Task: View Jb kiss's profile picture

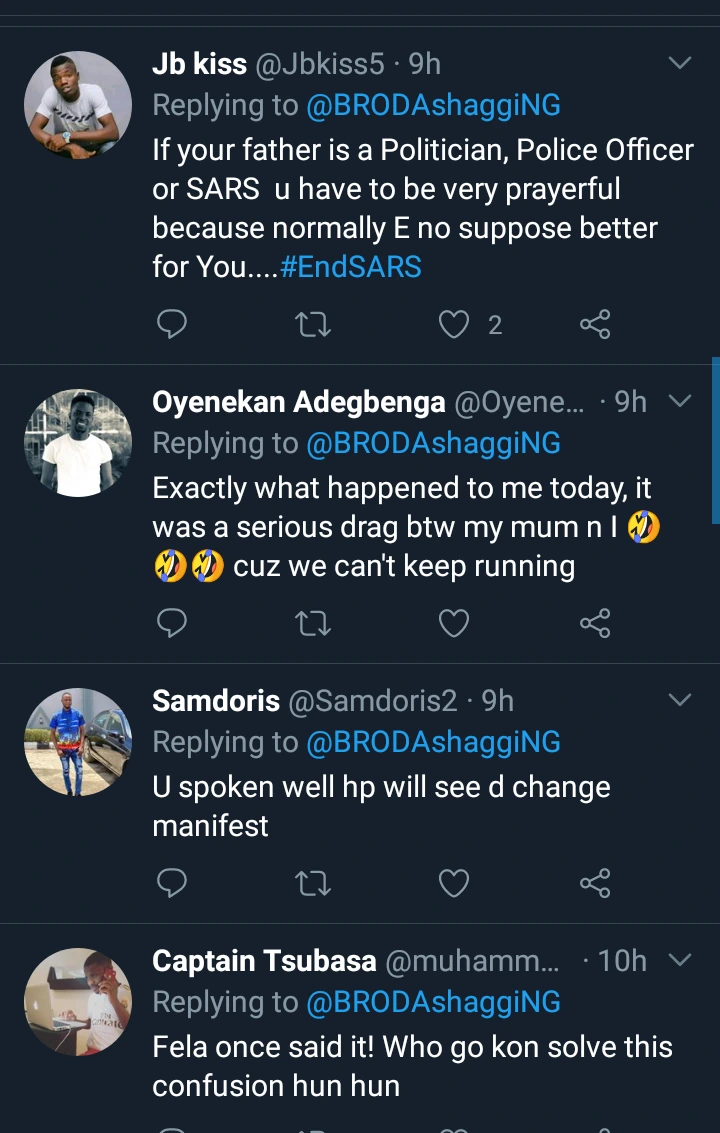Action: [x=77, y=105]
